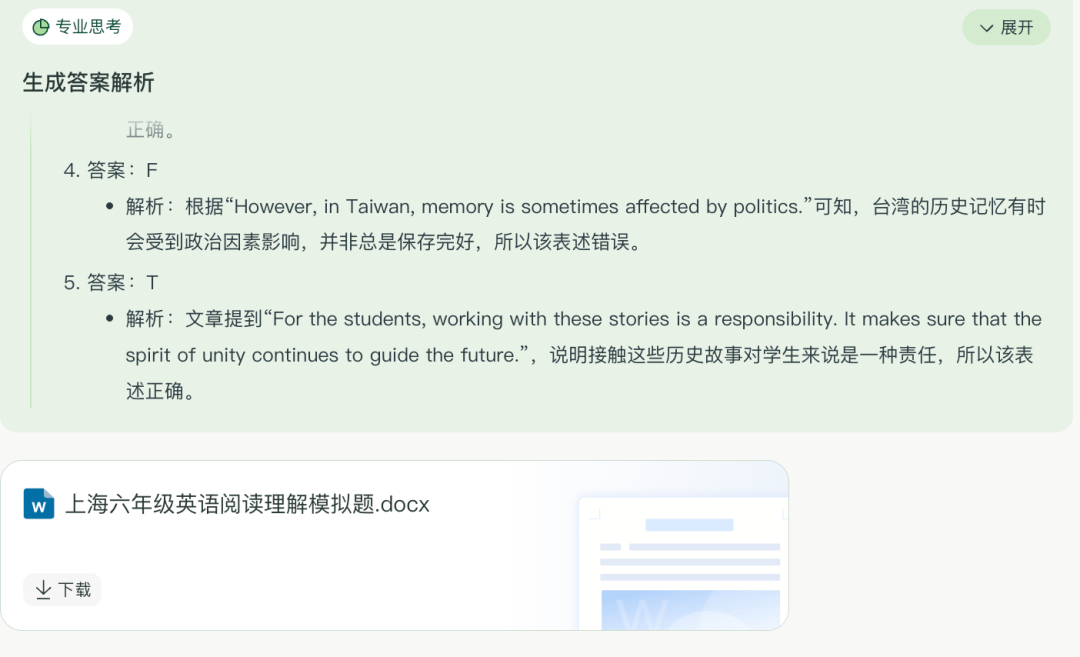Click the 生成答案解析 heading
Image resolution: width=1080 pixels, height=657 pixels.
[x=88, y=82]
